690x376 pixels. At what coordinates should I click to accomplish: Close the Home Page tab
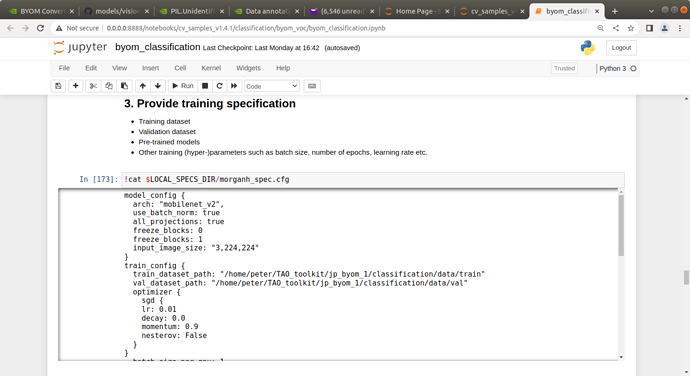pyautogui.click(x=447, y=11)
